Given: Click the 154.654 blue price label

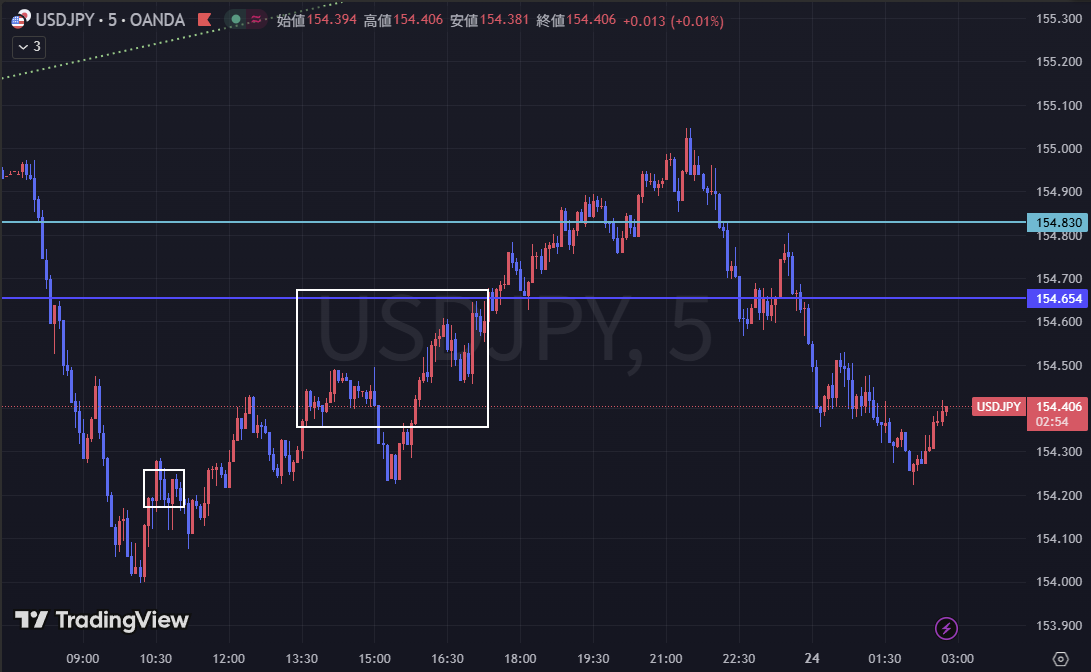Looking at the screenshot, I should [1058, 298].
